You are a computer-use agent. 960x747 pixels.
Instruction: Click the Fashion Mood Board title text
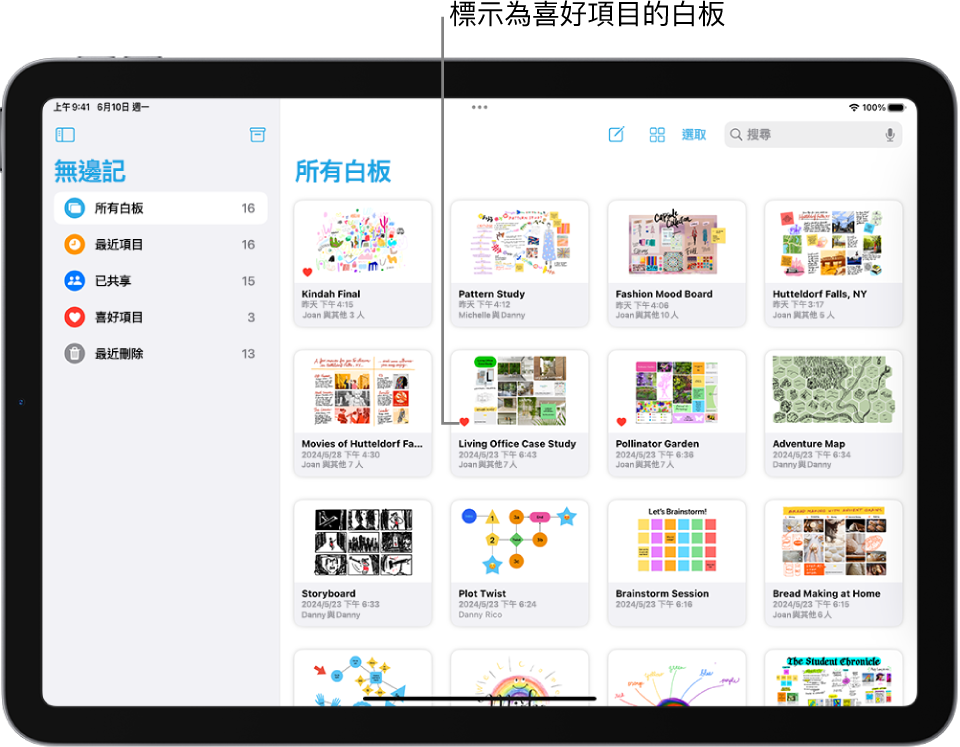pyautogui.click(x=664, y=294)
